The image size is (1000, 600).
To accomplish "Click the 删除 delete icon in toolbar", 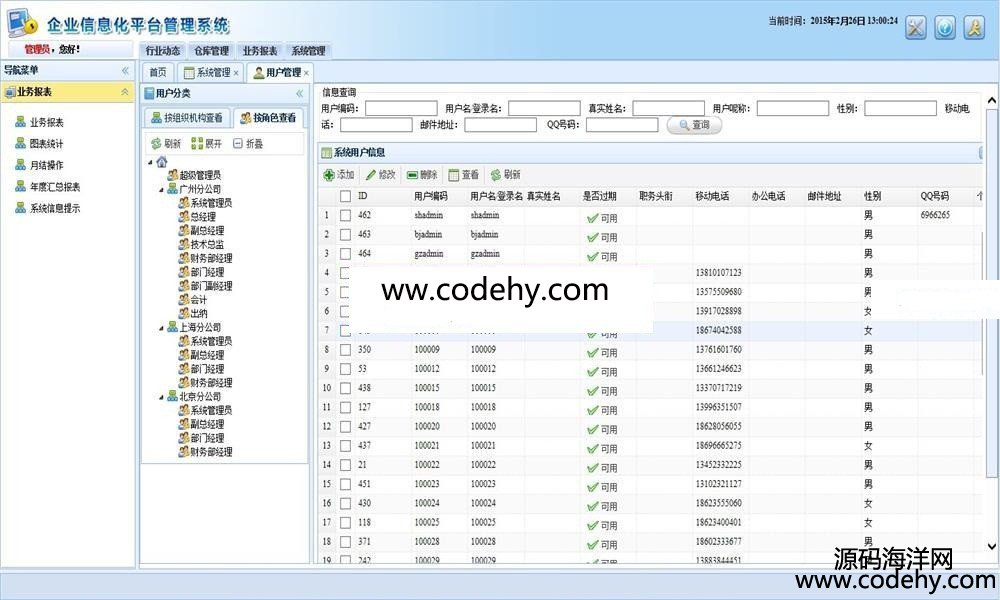I will point(412,174).
